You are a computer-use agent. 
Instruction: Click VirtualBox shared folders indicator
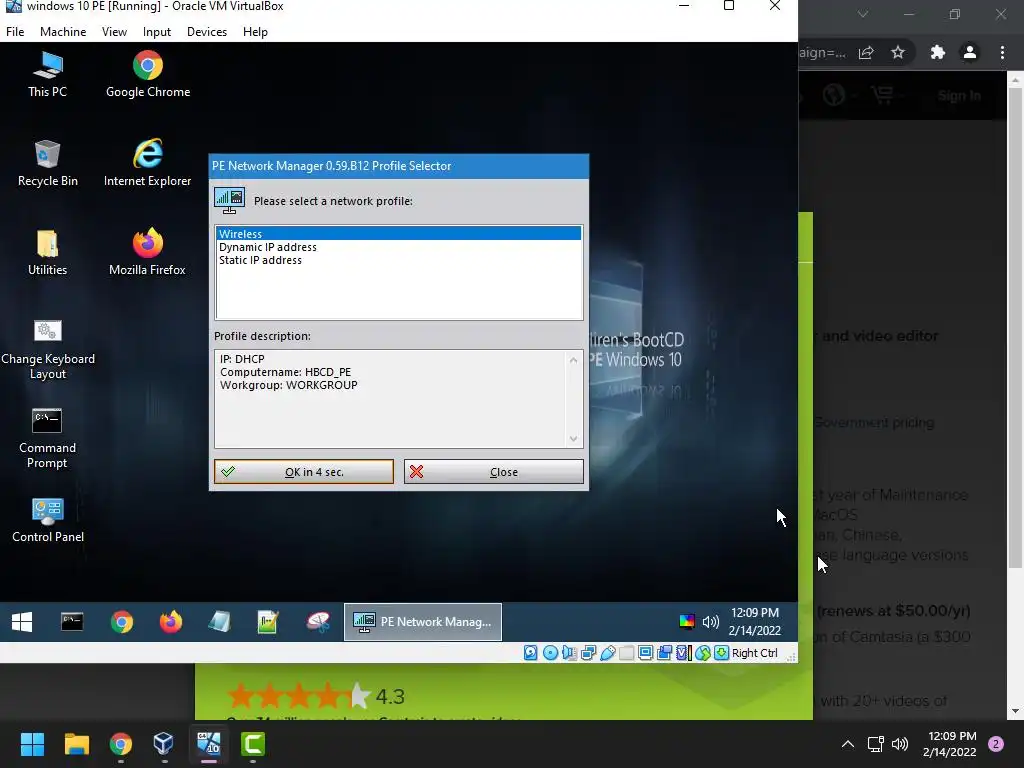[x=626, y=653]
